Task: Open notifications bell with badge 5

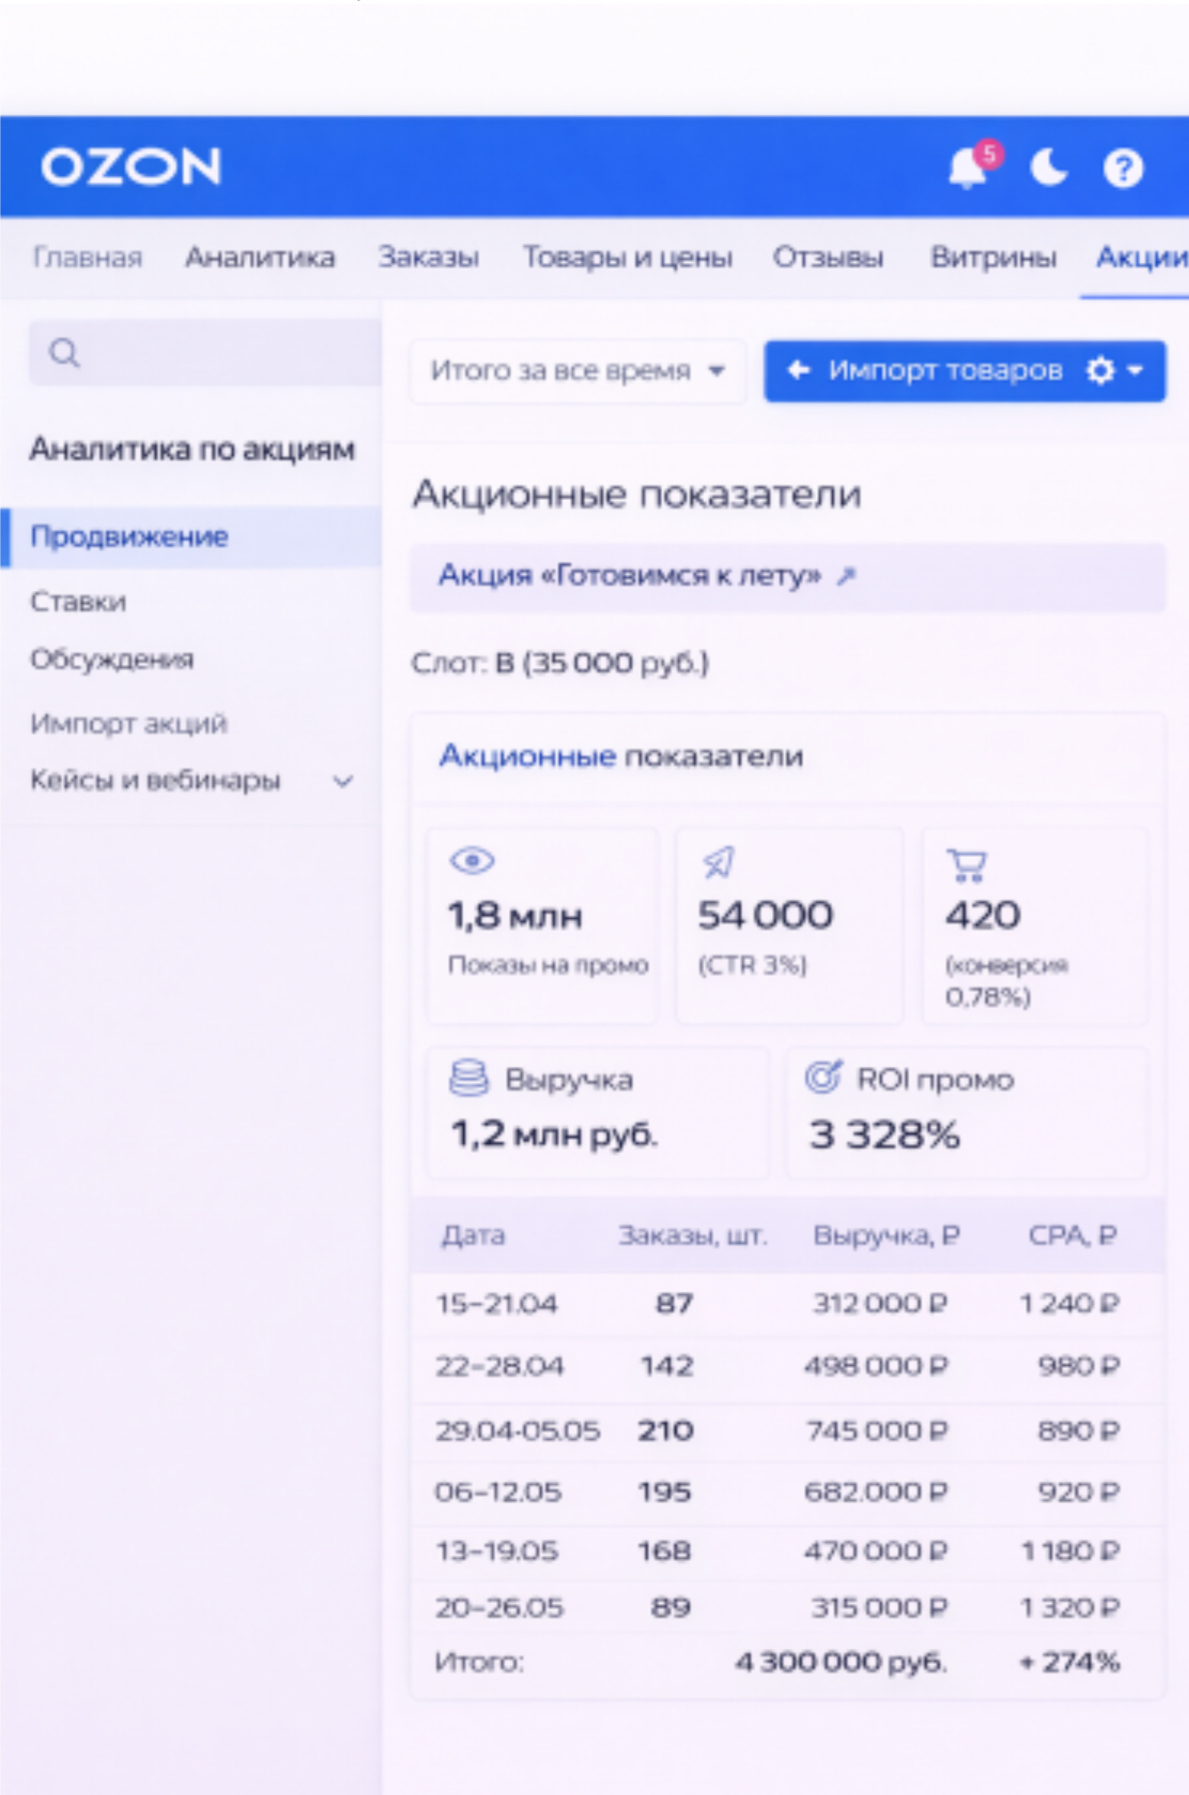Action: pos(970,166)
